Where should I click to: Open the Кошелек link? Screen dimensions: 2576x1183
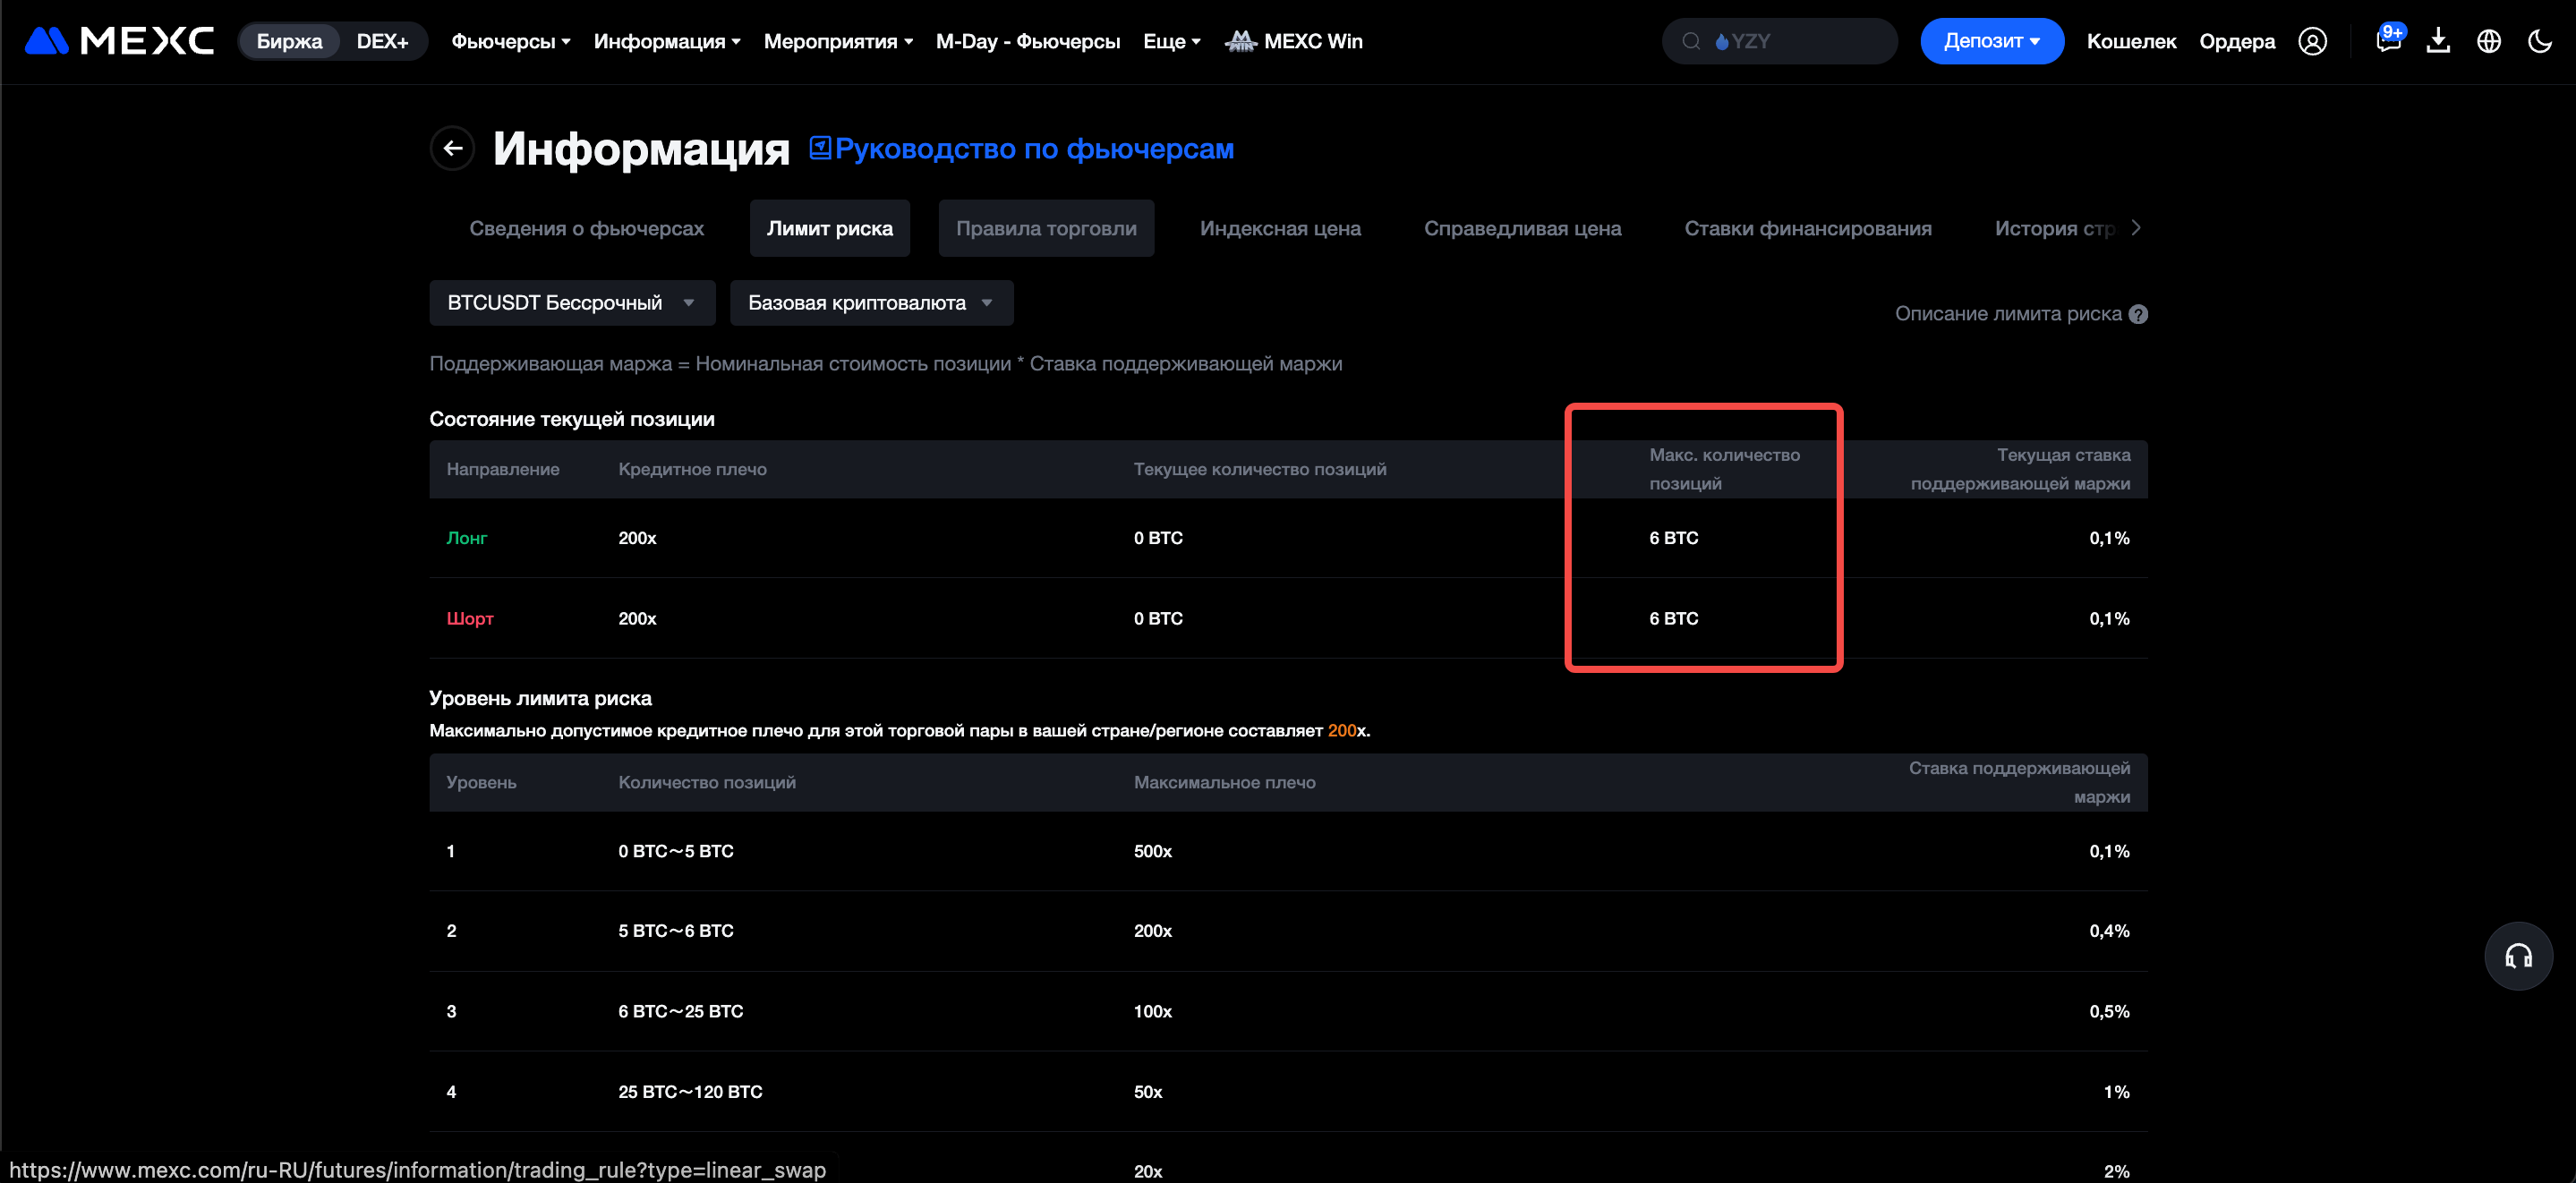click(x=2131, y=41)
